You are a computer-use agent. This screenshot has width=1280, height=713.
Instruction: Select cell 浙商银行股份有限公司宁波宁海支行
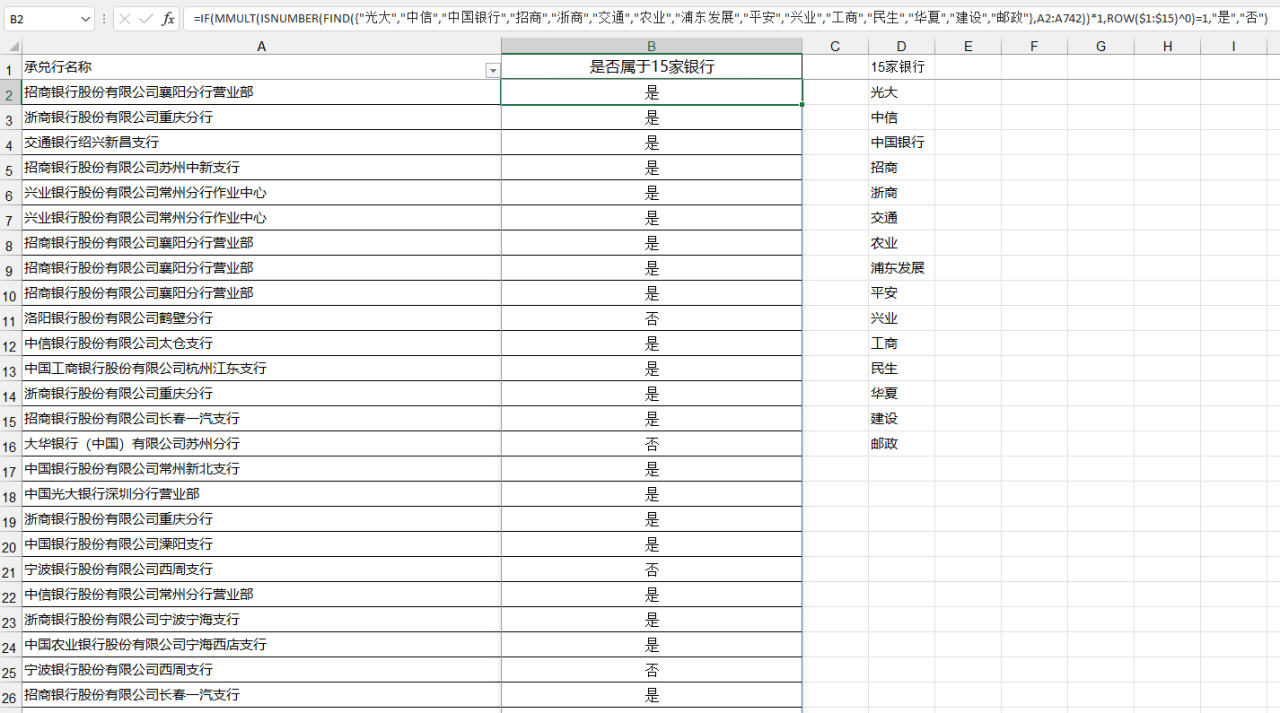261,619
